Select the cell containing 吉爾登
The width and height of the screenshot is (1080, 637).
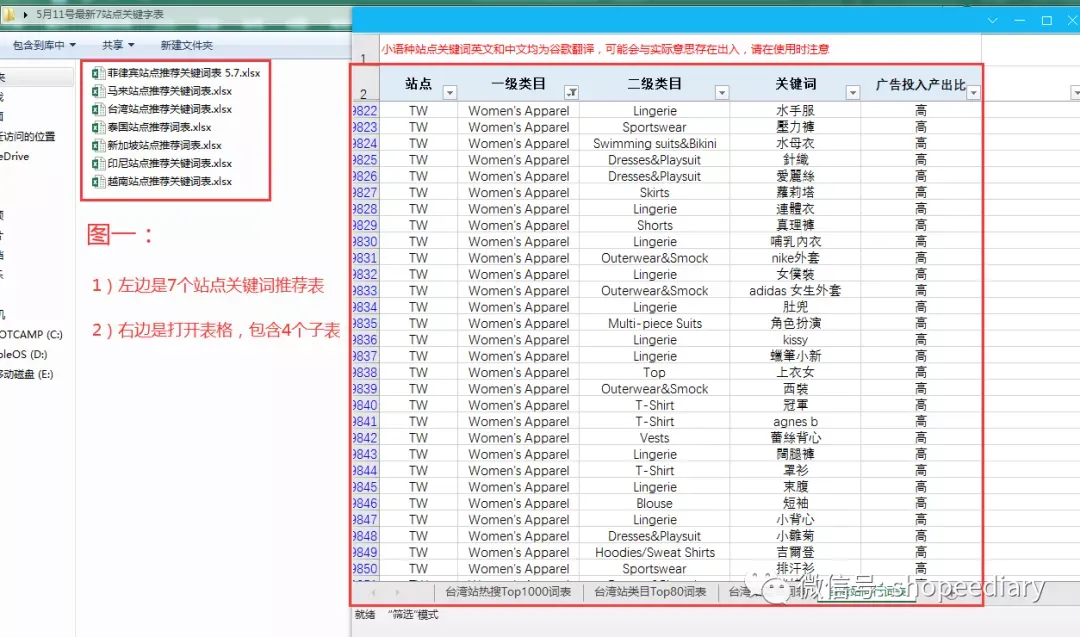[795, 552]
